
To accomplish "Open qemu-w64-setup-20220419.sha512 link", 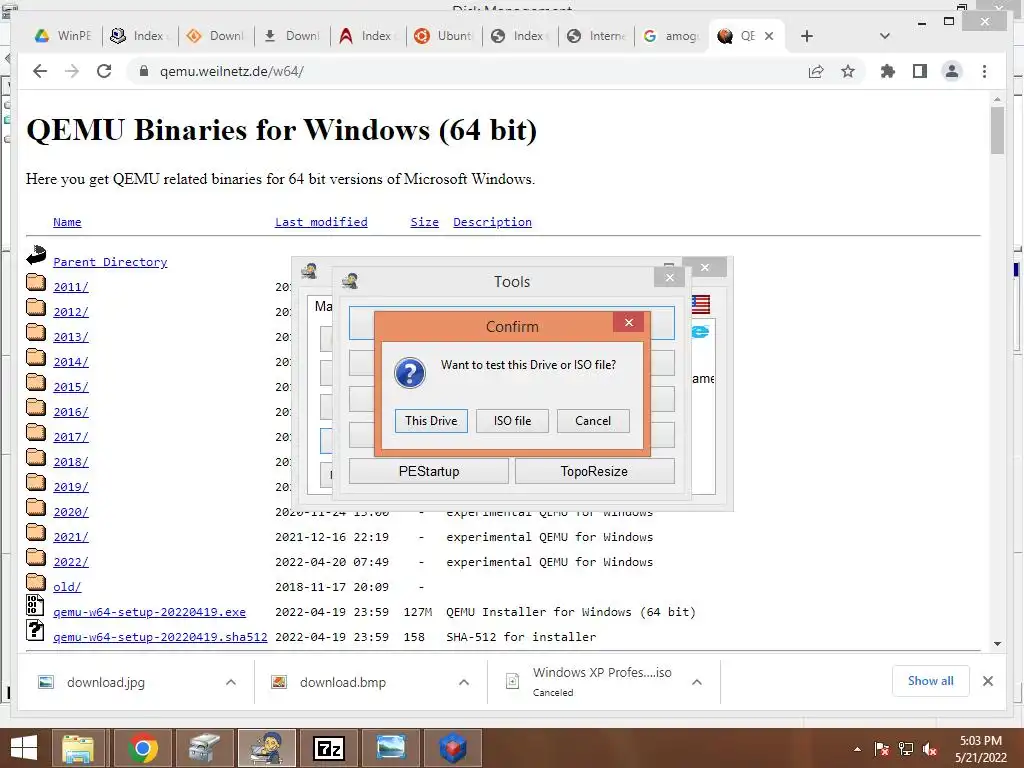I will pos(160,637).
